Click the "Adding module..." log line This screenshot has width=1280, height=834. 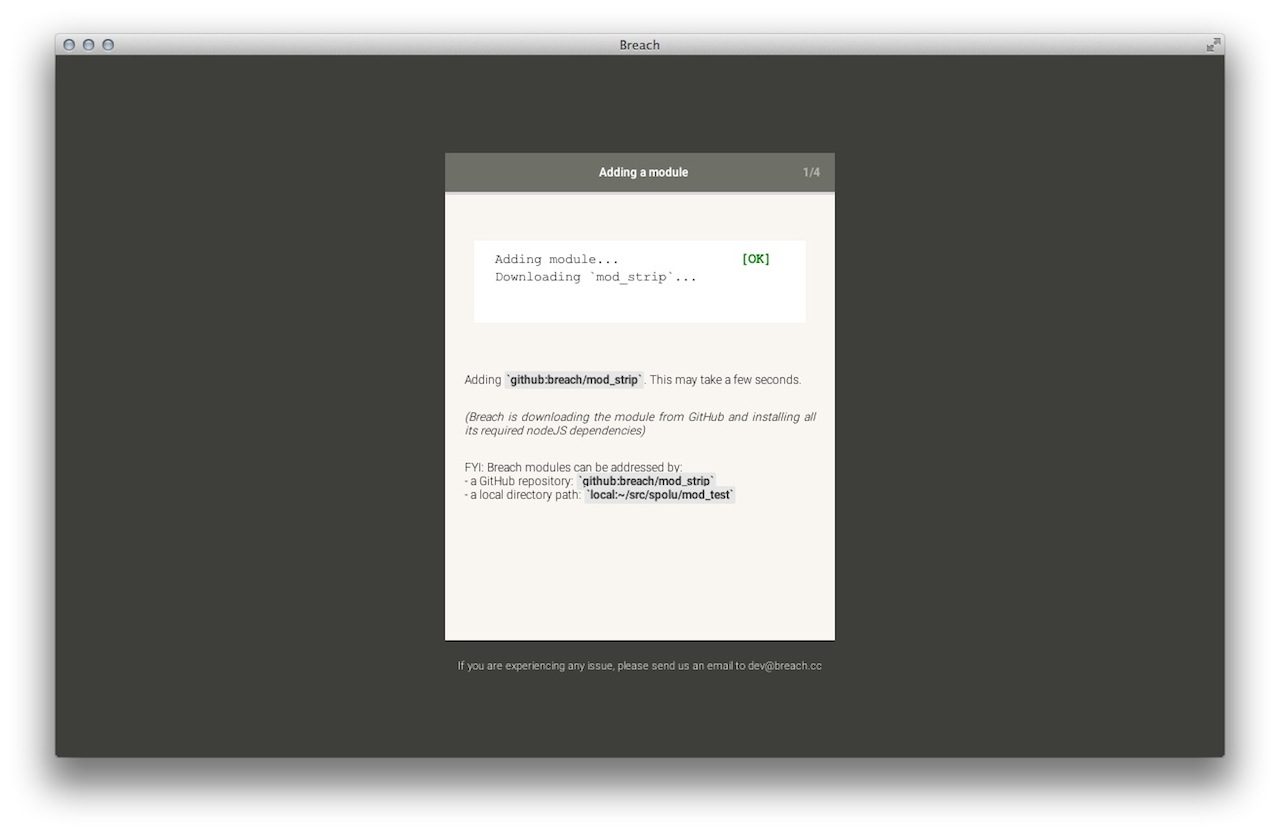tap(557, 259)
